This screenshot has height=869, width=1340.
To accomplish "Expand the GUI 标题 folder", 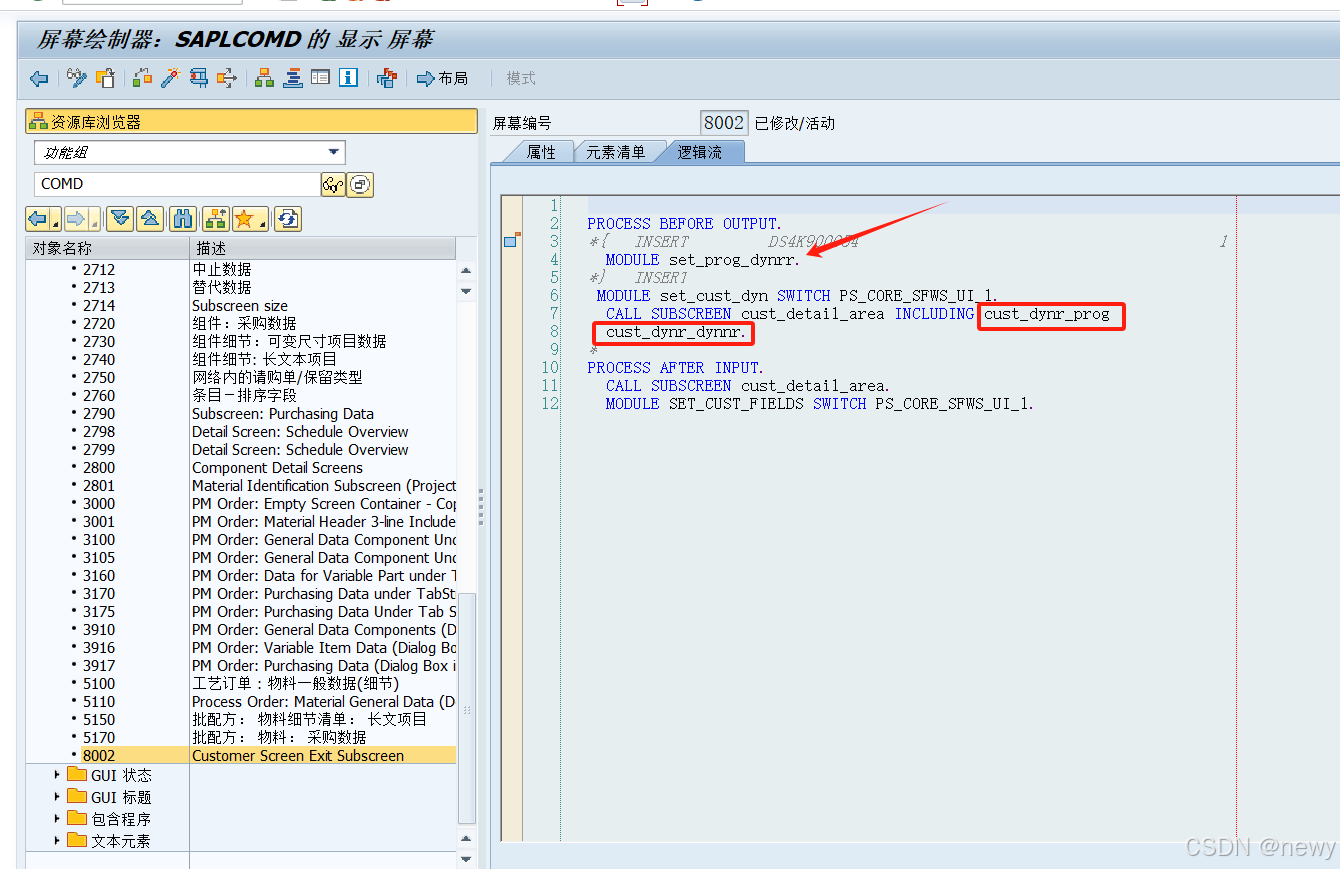I will click(x=57, y=797).
